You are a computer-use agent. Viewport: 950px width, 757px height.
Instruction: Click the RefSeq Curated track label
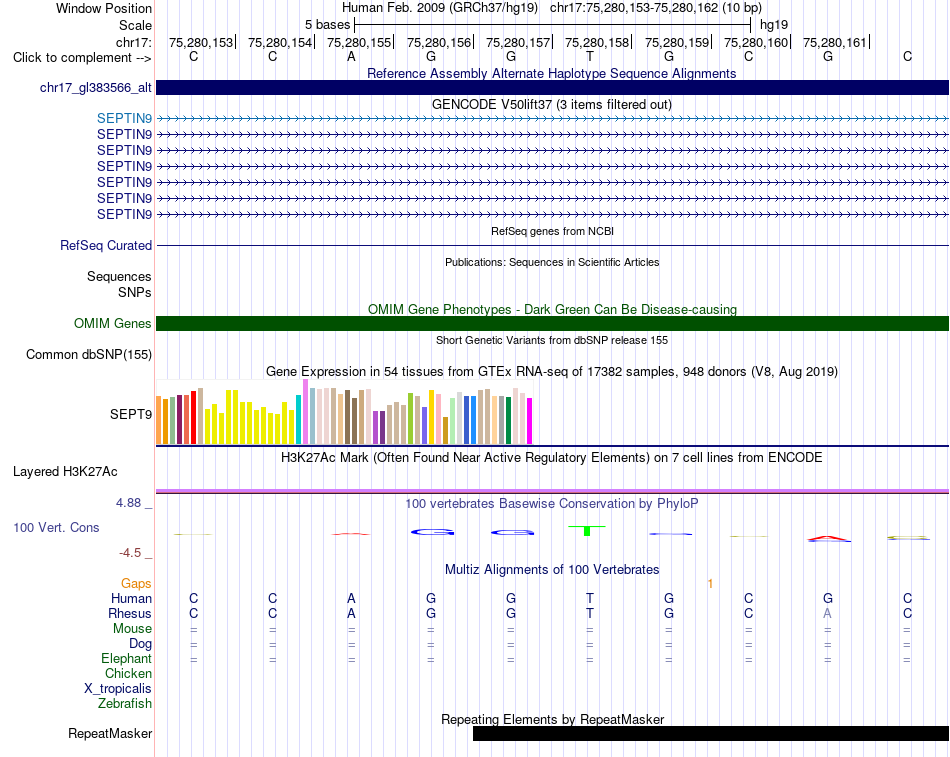[105, 245]
